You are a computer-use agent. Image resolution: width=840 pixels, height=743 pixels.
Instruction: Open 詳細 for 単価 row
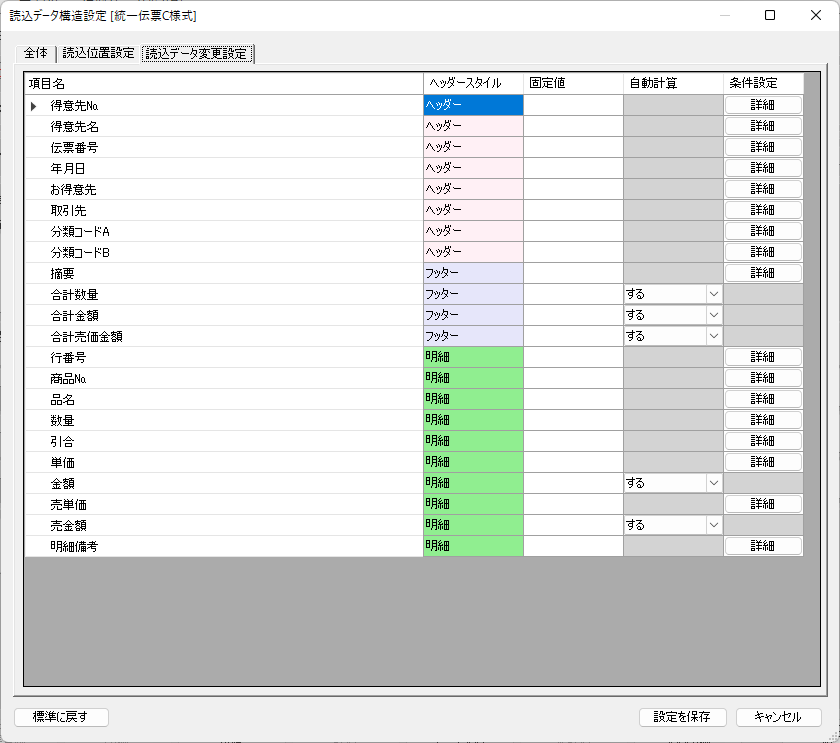tap(763, 462)
